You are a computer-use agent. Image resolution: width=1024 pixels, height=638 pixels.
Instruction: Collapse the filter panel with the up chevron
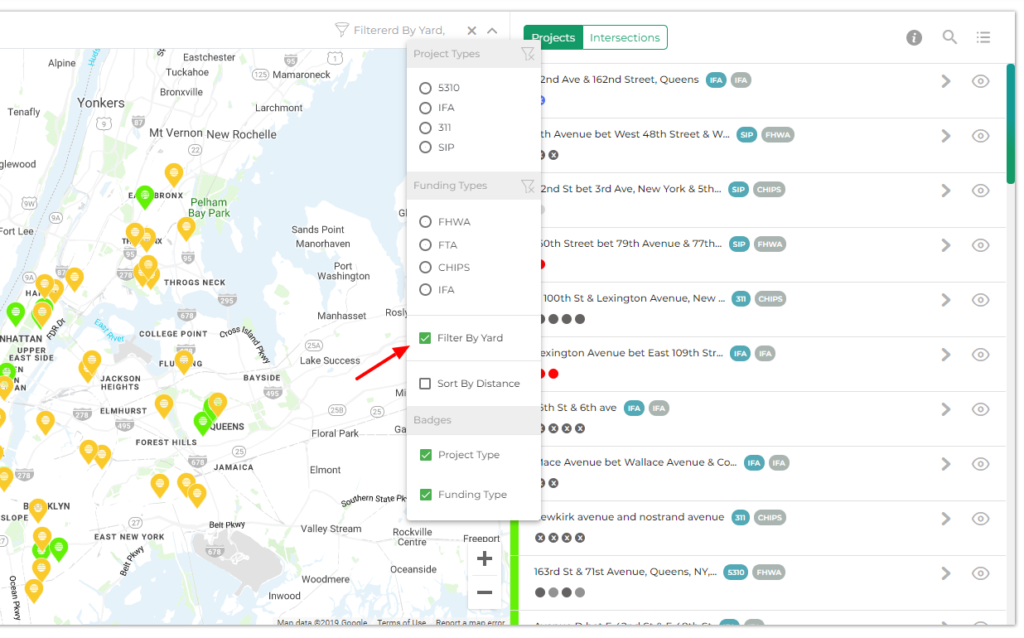(x=492, y=31)
